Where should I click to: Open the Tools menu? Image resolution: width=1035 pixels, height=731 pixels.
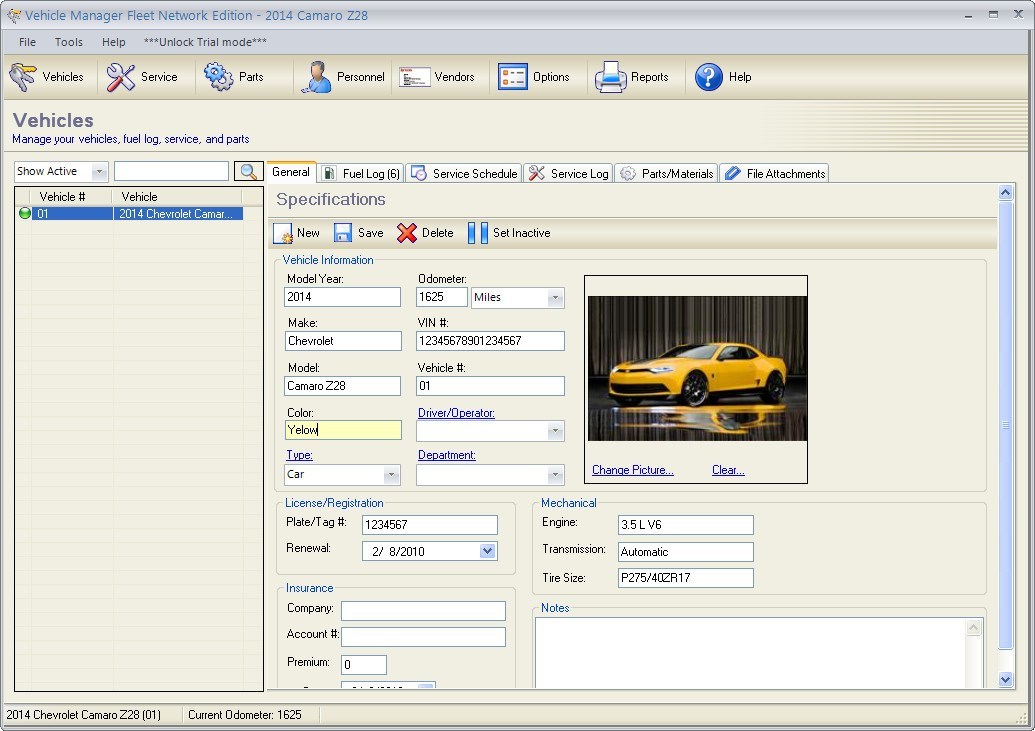(69, 42)
